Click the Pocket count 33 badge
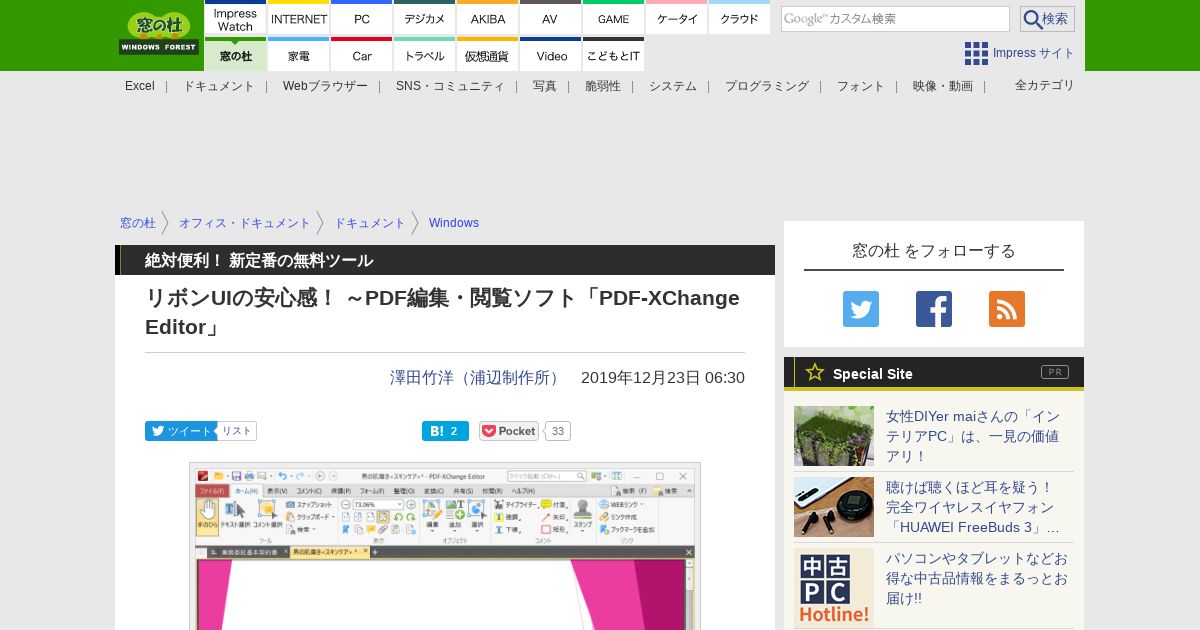 tap(558, 431)
